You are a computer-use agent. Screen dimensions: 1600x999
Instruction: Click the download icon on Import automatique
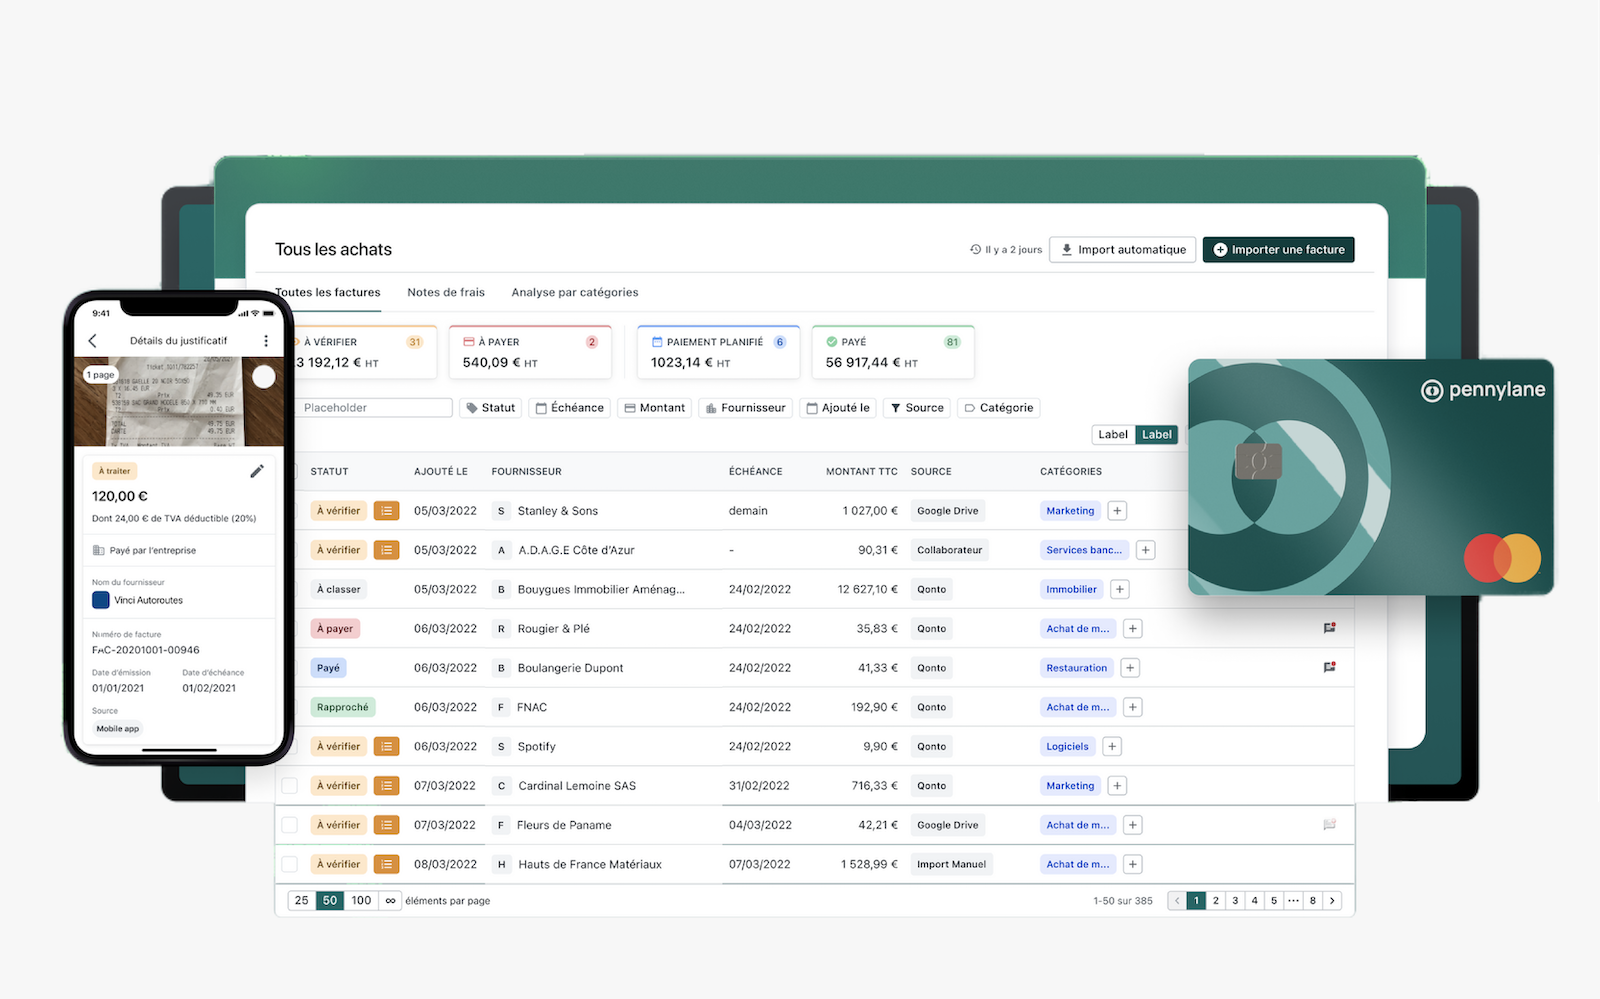pyautogui.click(x=1068, y=249)
